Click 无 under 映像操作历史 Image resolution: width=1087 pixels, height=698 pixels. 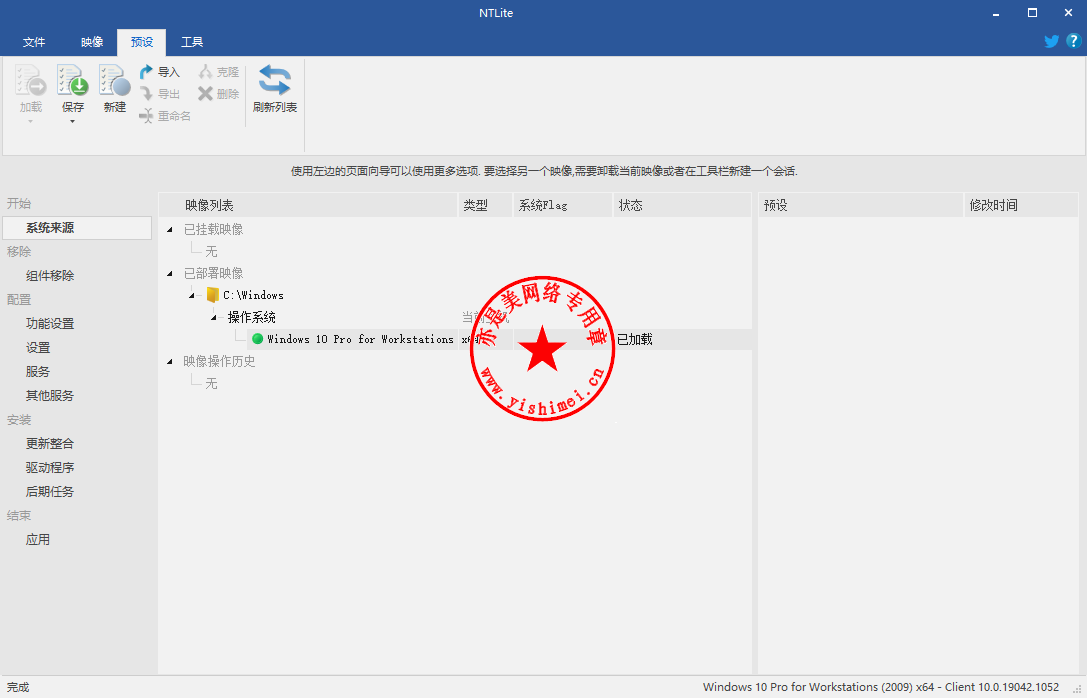pyautogui.click(x=211, y=383)
